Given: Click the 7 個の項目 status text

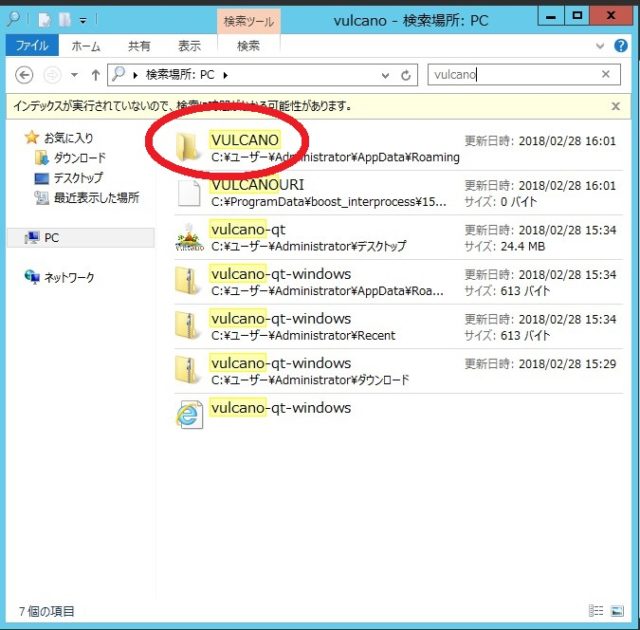Looking at the screenshot, I should coord(47,611).
